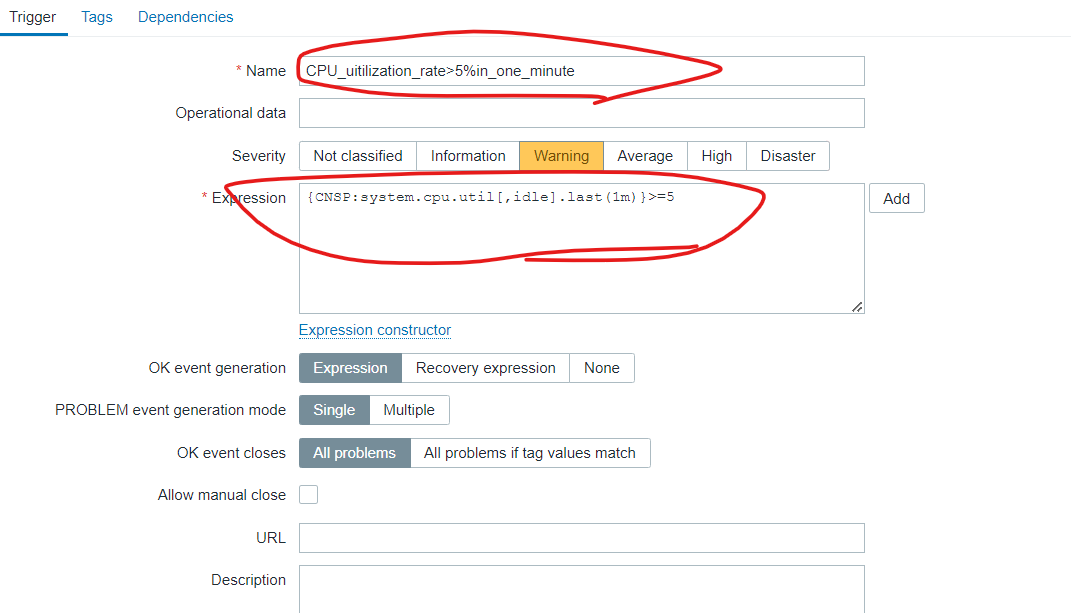Open the Dependencies tab

(x=186, y=17)
